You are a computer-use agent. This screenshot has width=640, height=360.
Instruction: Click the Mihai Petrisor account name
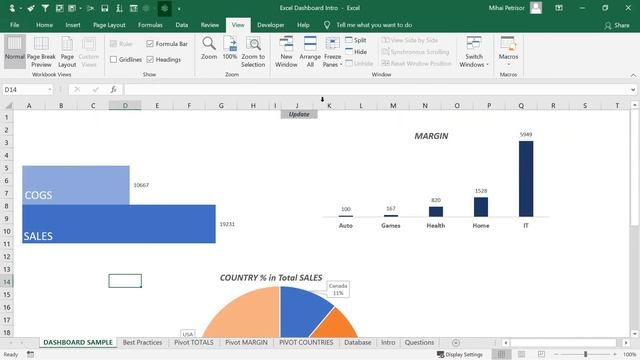pyautogui.click(x=507, y=8)
